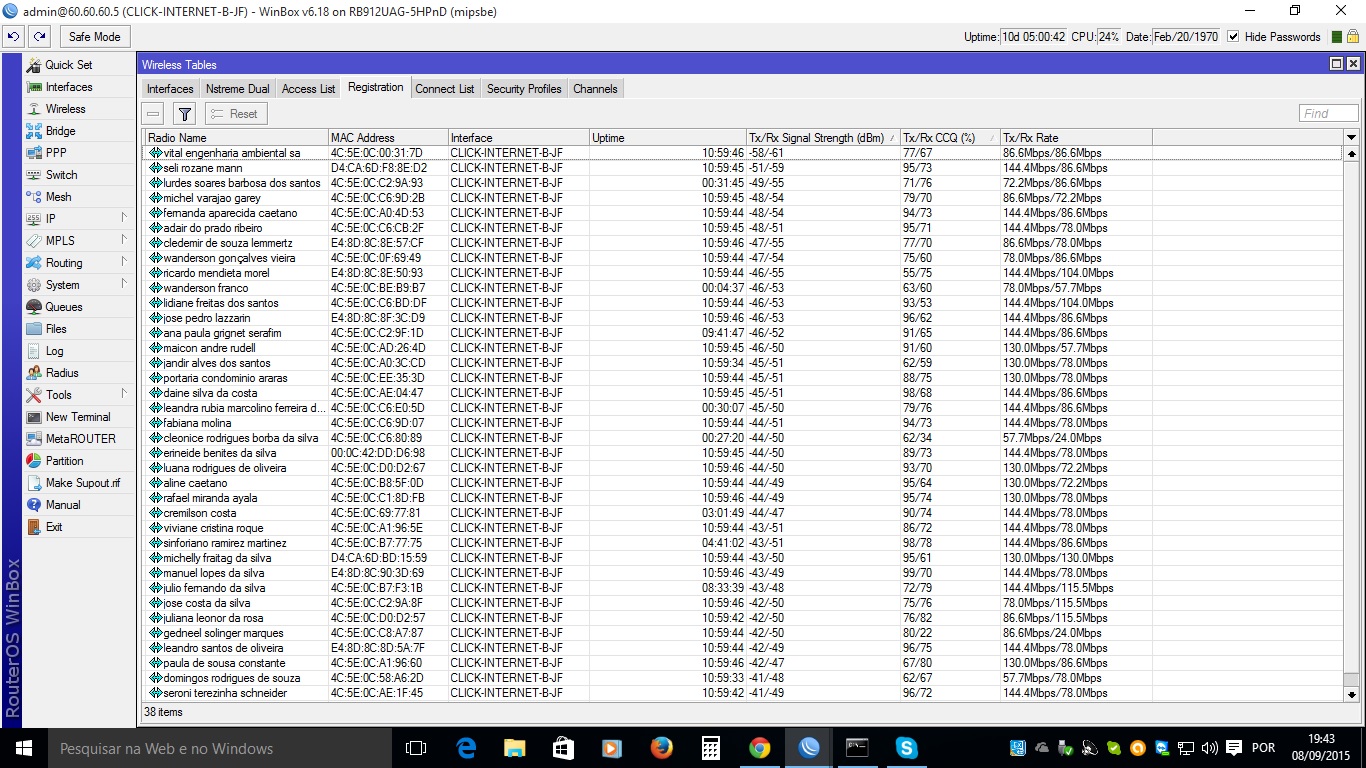Open the Security Profiles tab
The width and height of the screenshot is (1366, 768).
click(524, 89)
